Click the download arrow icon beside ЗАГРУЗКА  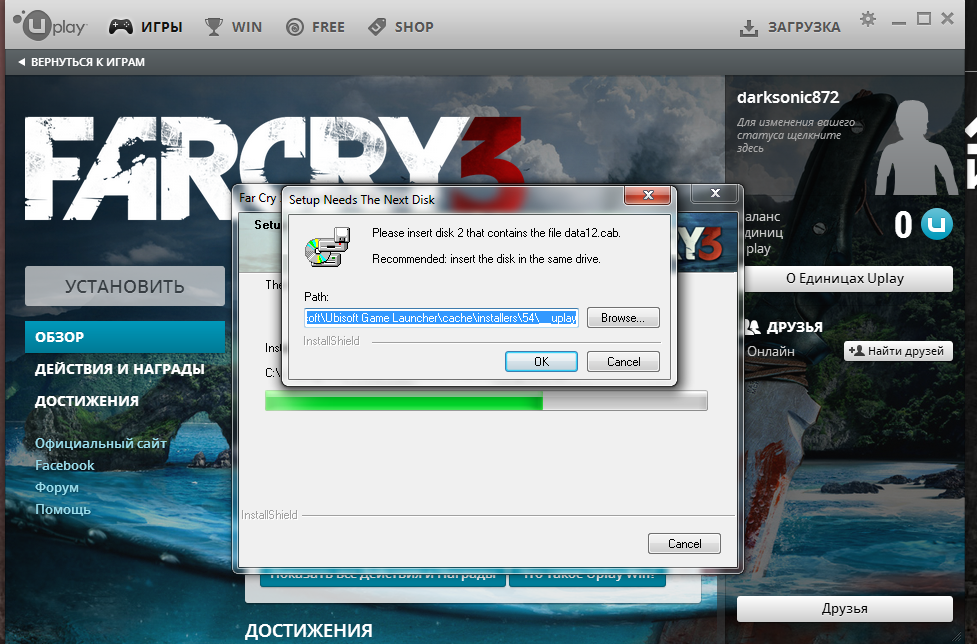click(x=748, y=27)
